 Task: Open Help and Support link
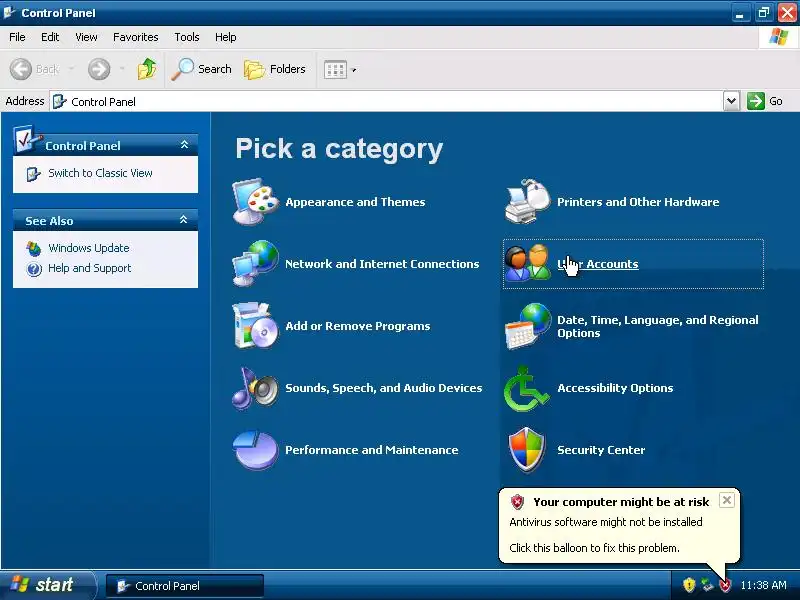89,268
